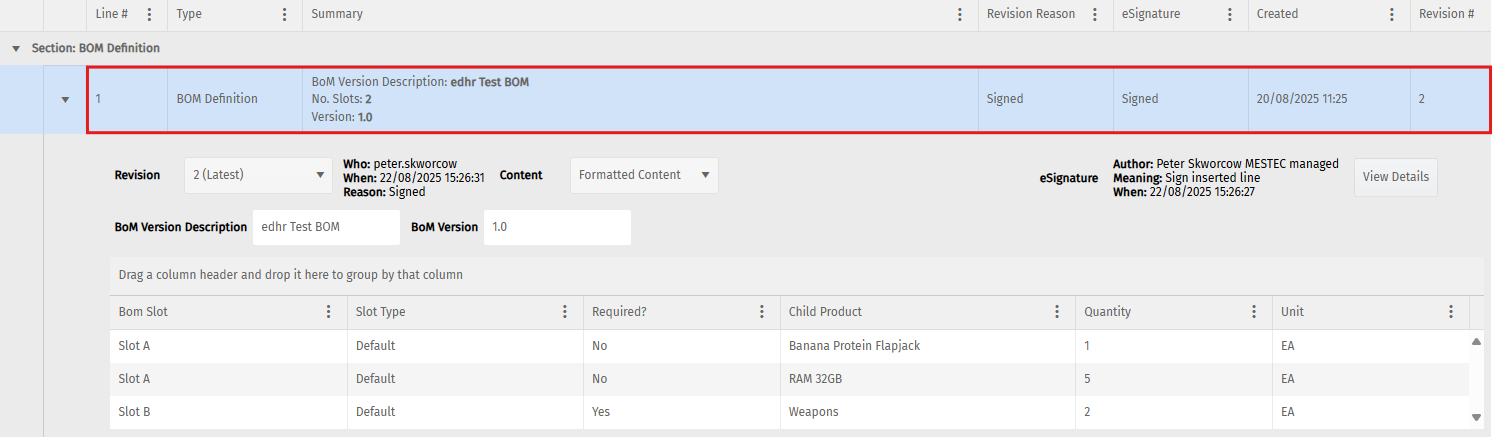Open the Line # column menu
Screen dimensions: 1493x437
[x=150, y=15]
